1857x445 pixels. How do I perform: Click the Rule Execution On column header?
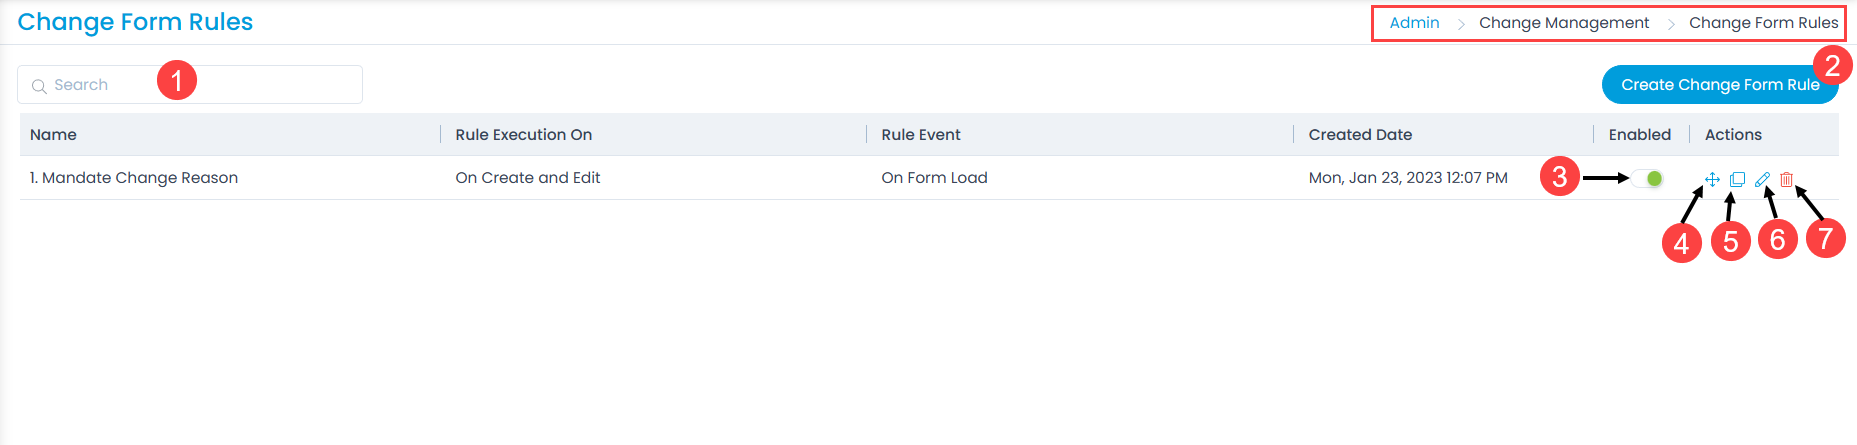(523, 135)
